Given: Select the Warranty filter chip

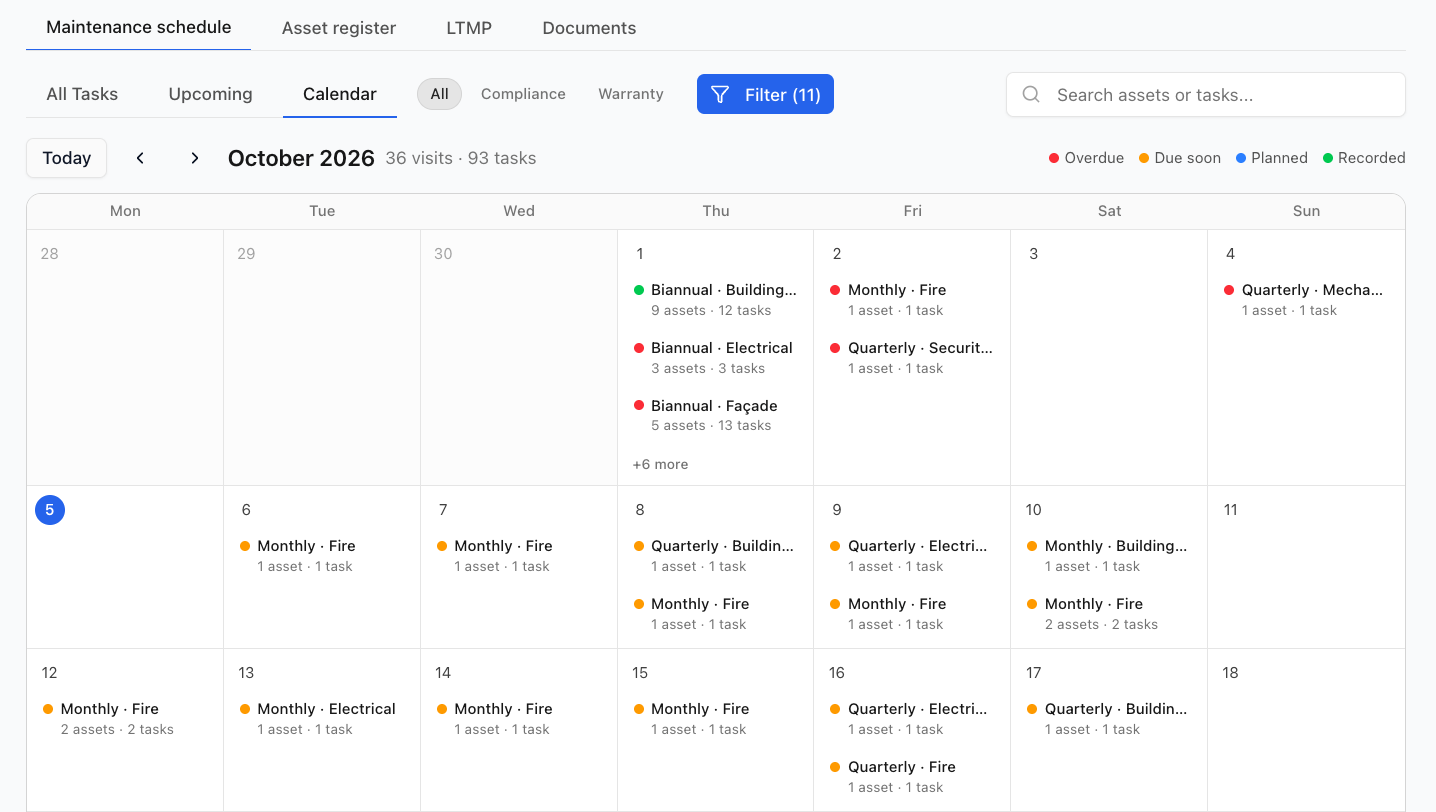Looking at the screenshot, I should [631, 94].
